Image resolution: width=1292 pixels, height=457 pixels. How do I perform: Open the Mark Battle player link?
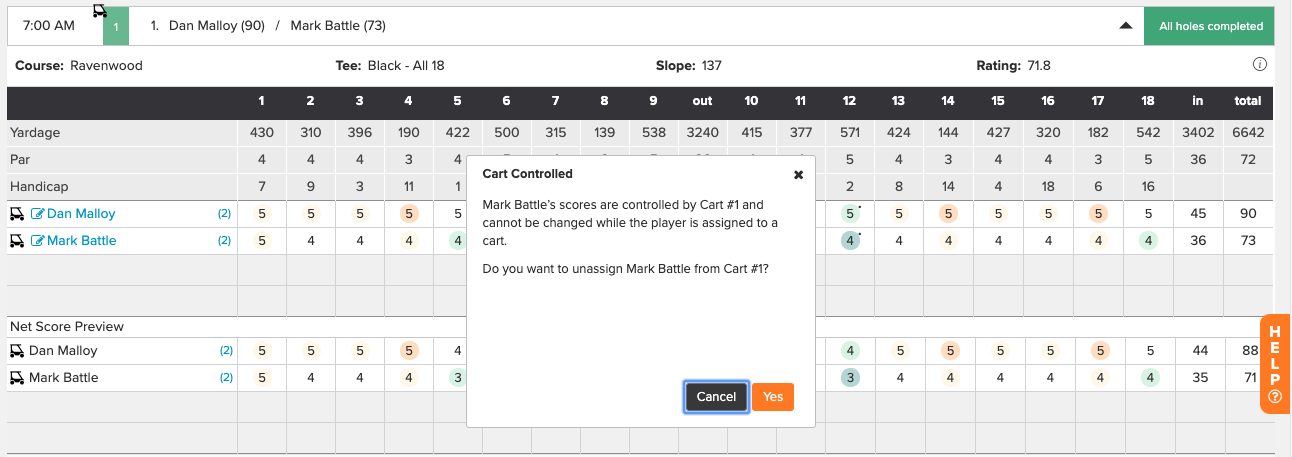[81, 241]
